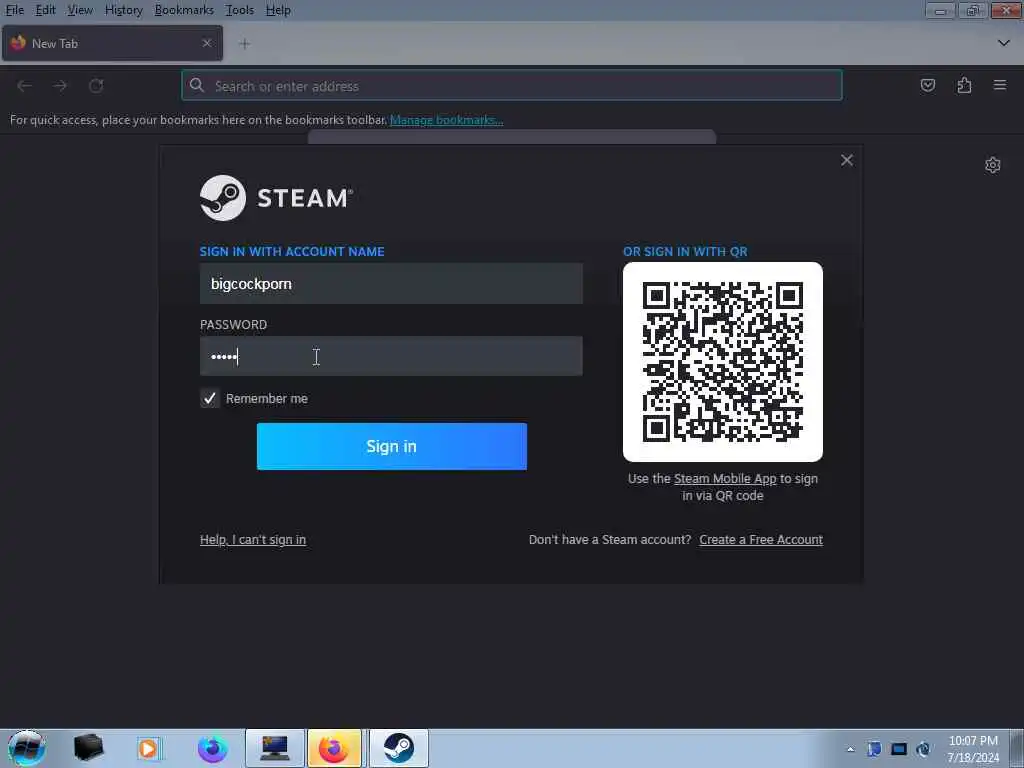
Task: Focus the password field
Action: pos(391,356)
